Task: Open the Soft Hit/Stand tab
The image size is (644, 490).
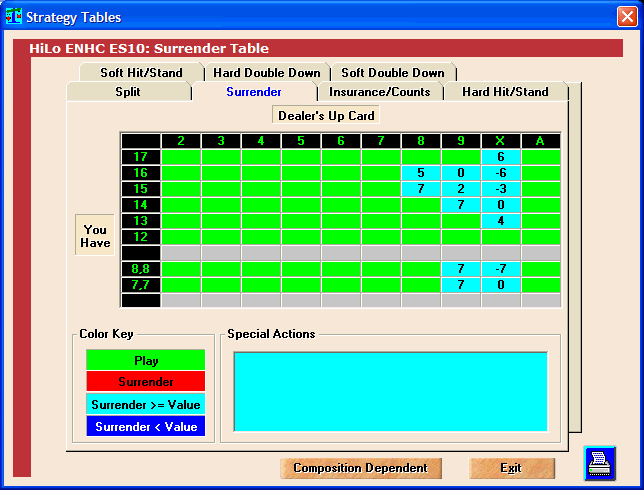Action: pos(141,73)
